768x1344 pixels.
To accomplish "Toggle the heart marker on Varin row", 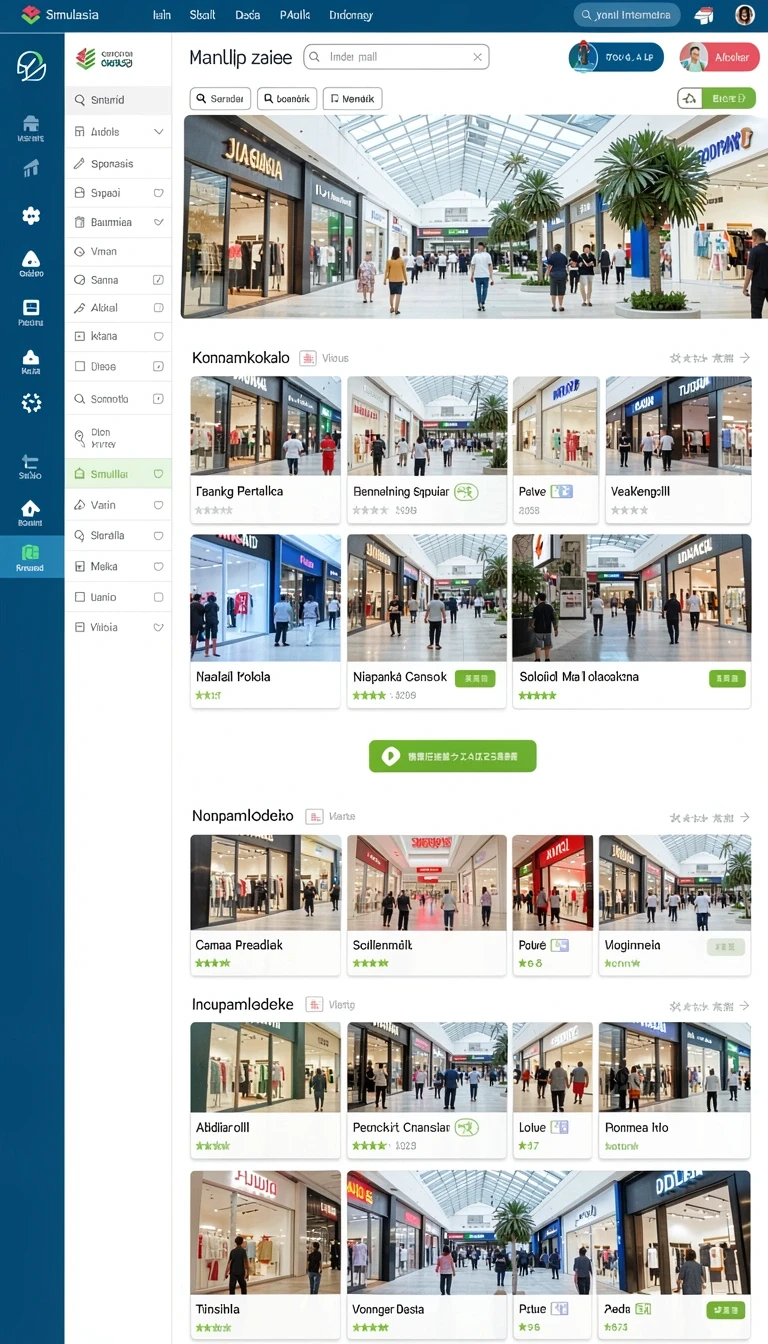I will point(158,505).
